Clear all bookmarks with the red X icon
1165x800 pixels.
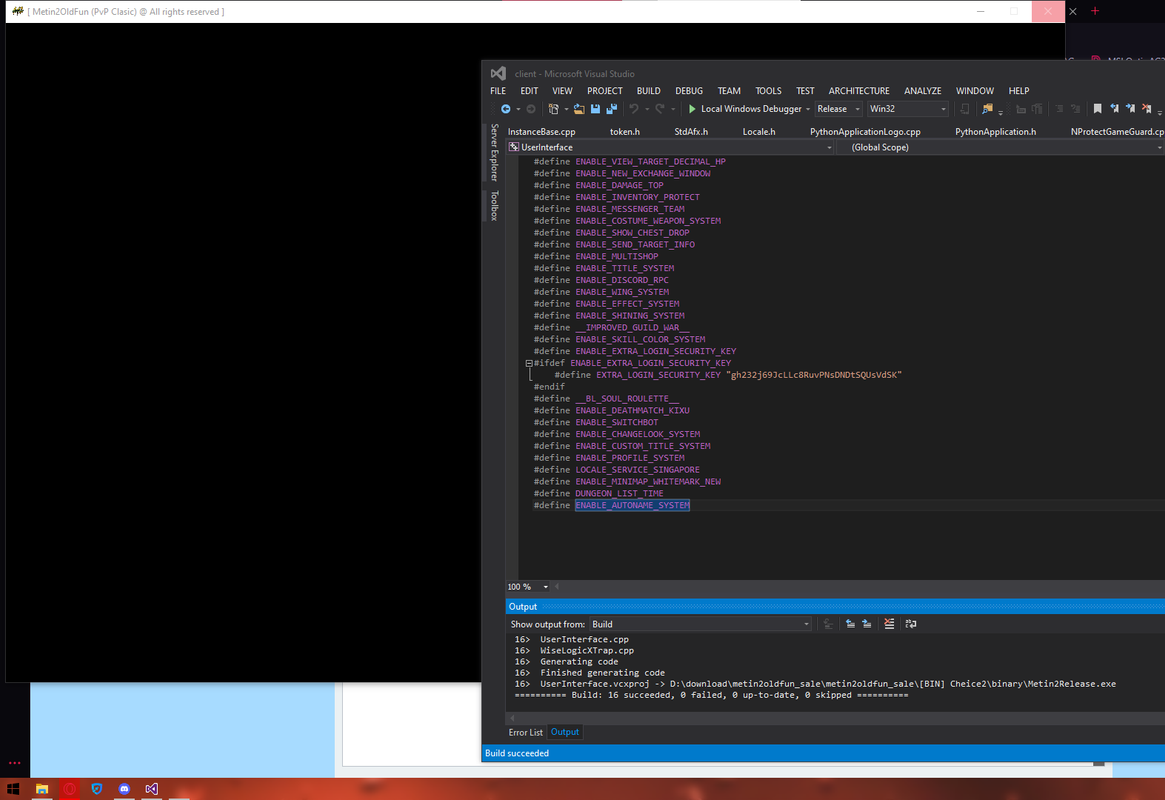pos(1147,109)
